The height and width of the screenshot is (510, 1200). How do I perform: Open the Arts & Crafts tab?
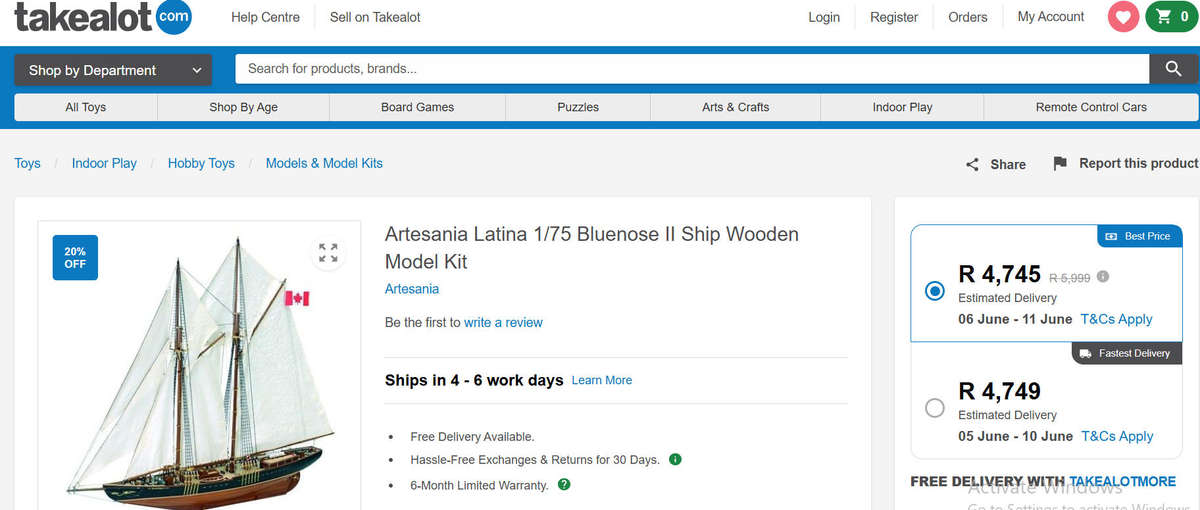(735, 107)
